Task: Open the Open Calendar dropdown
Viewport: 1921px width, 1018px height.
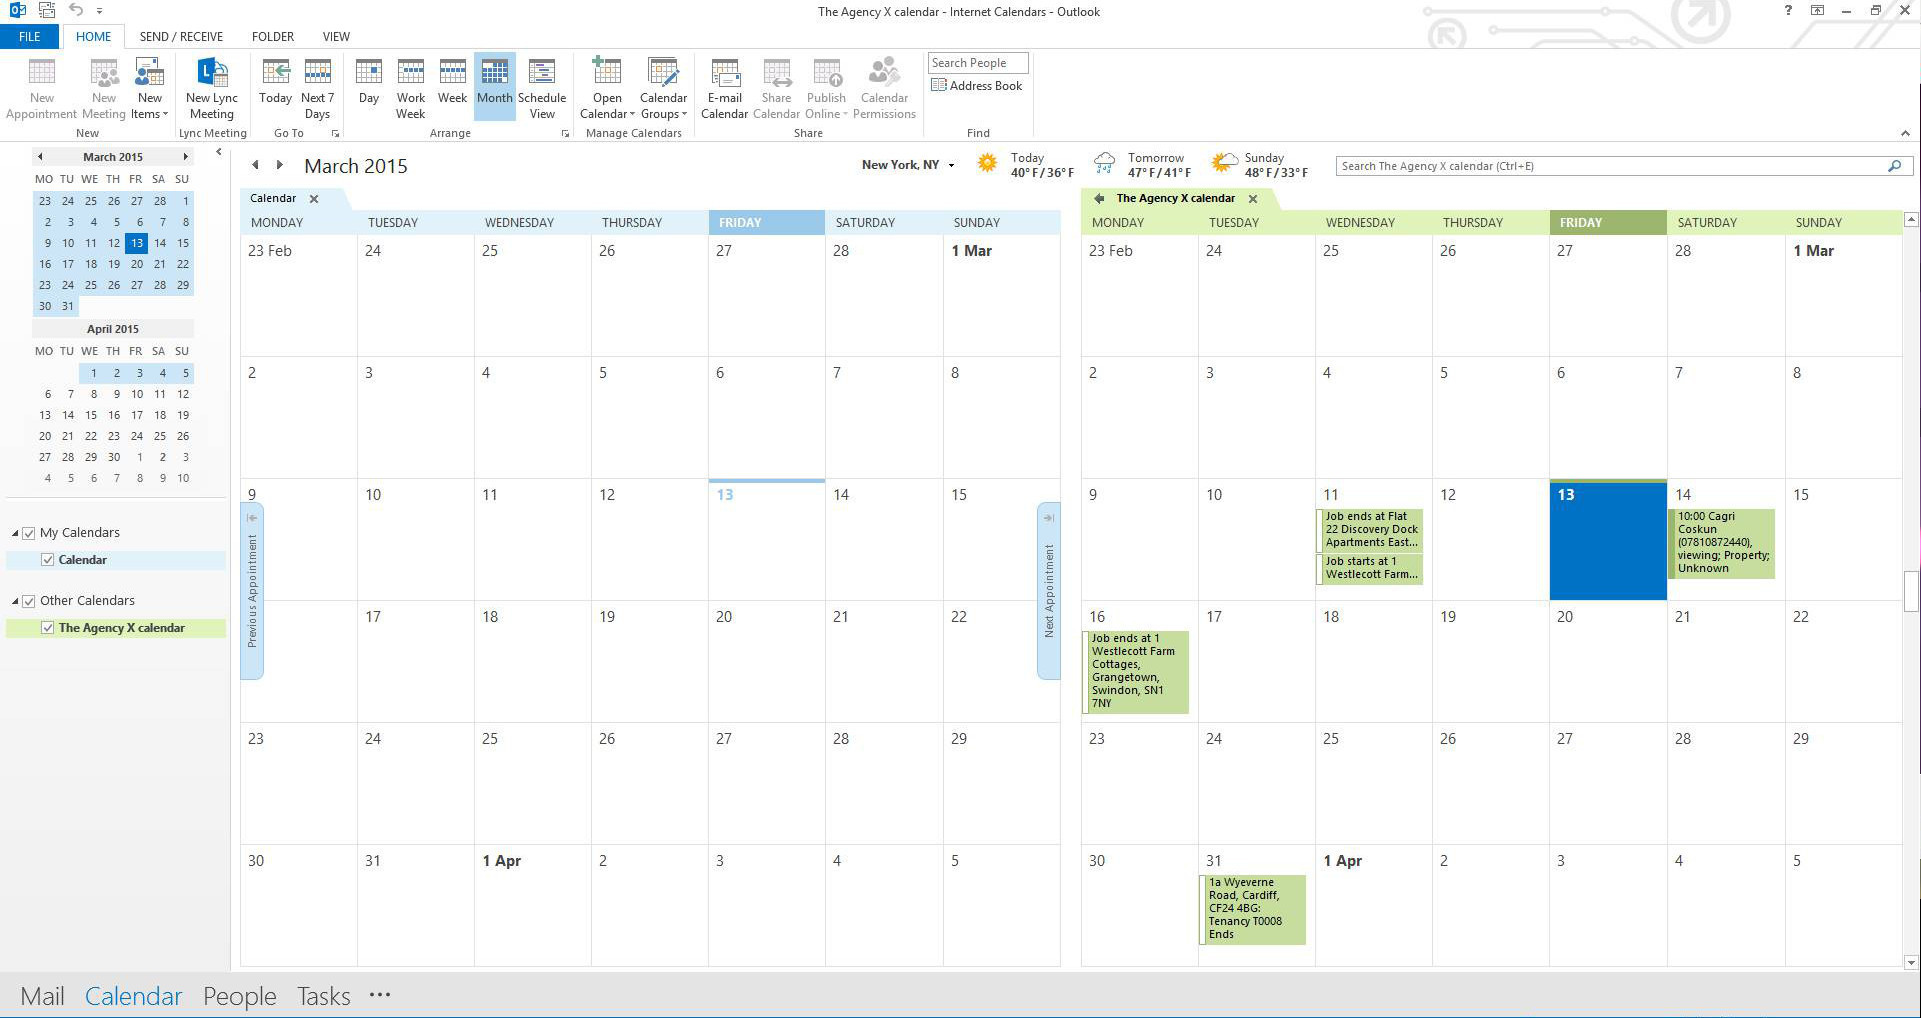Action: click(607, 88)
